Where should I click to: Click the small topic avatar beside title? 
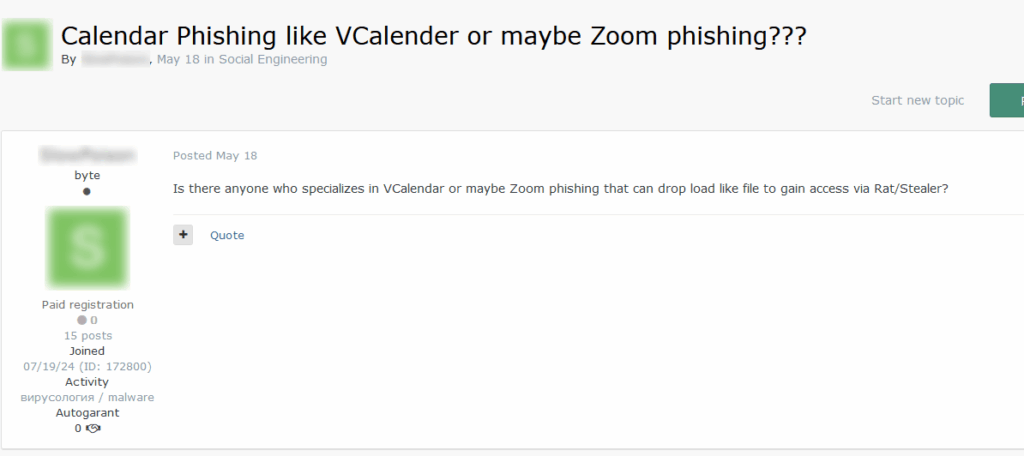tap(28, 43)
